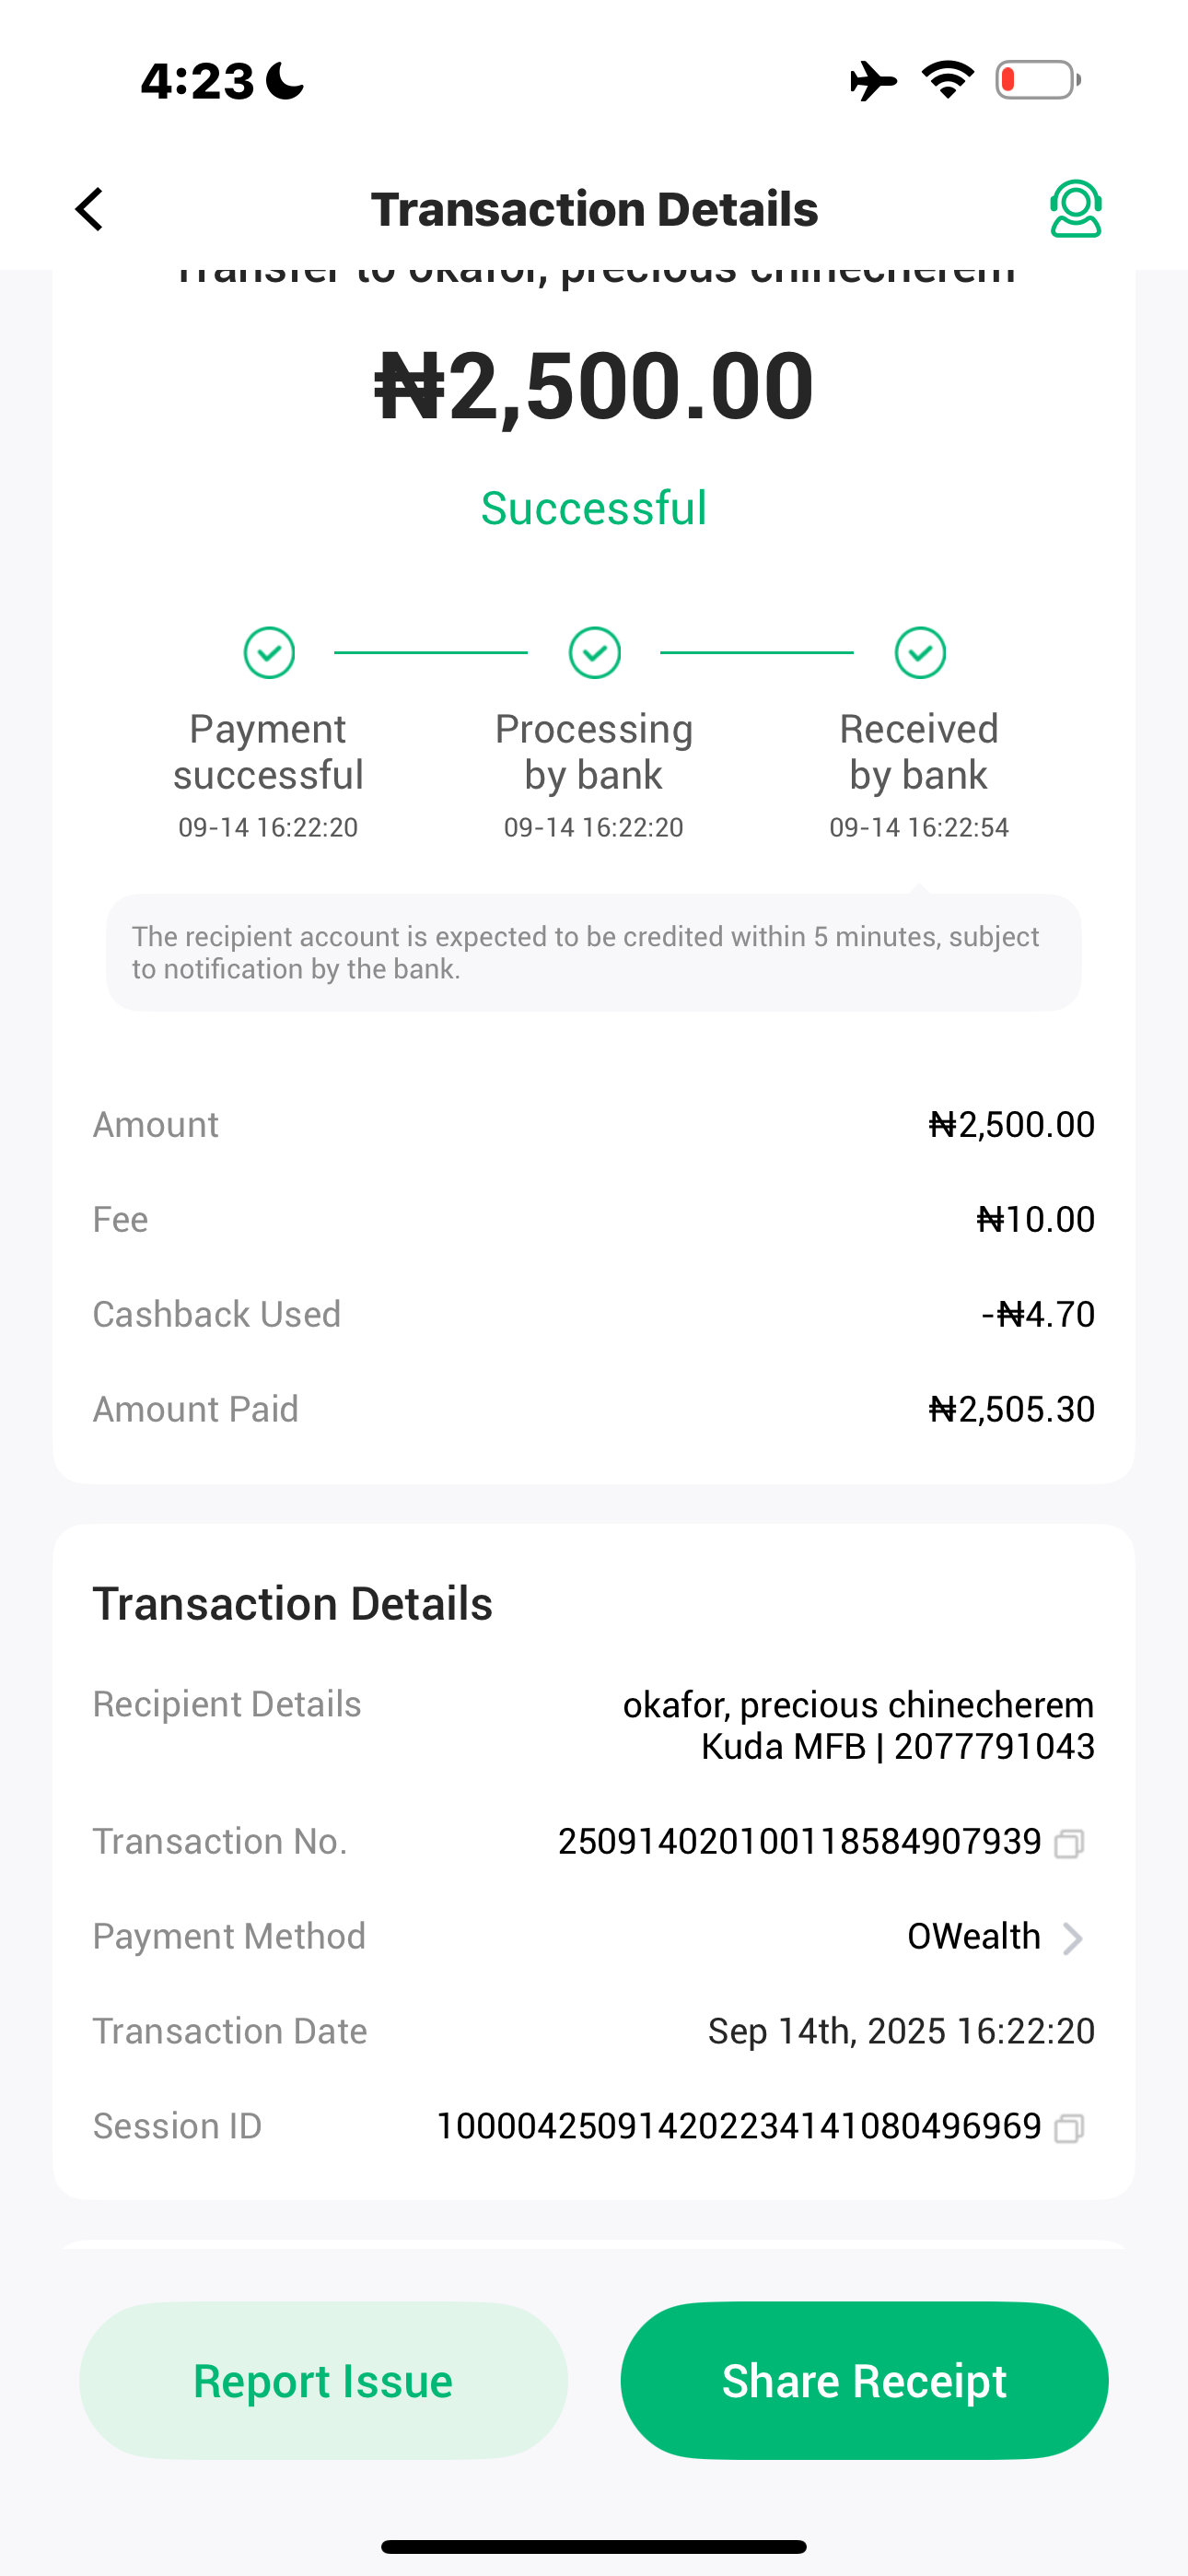Tap the Successful status text
This screenshot has width=1188, height=2576.
pyautogui.click(x=594, y=508)
